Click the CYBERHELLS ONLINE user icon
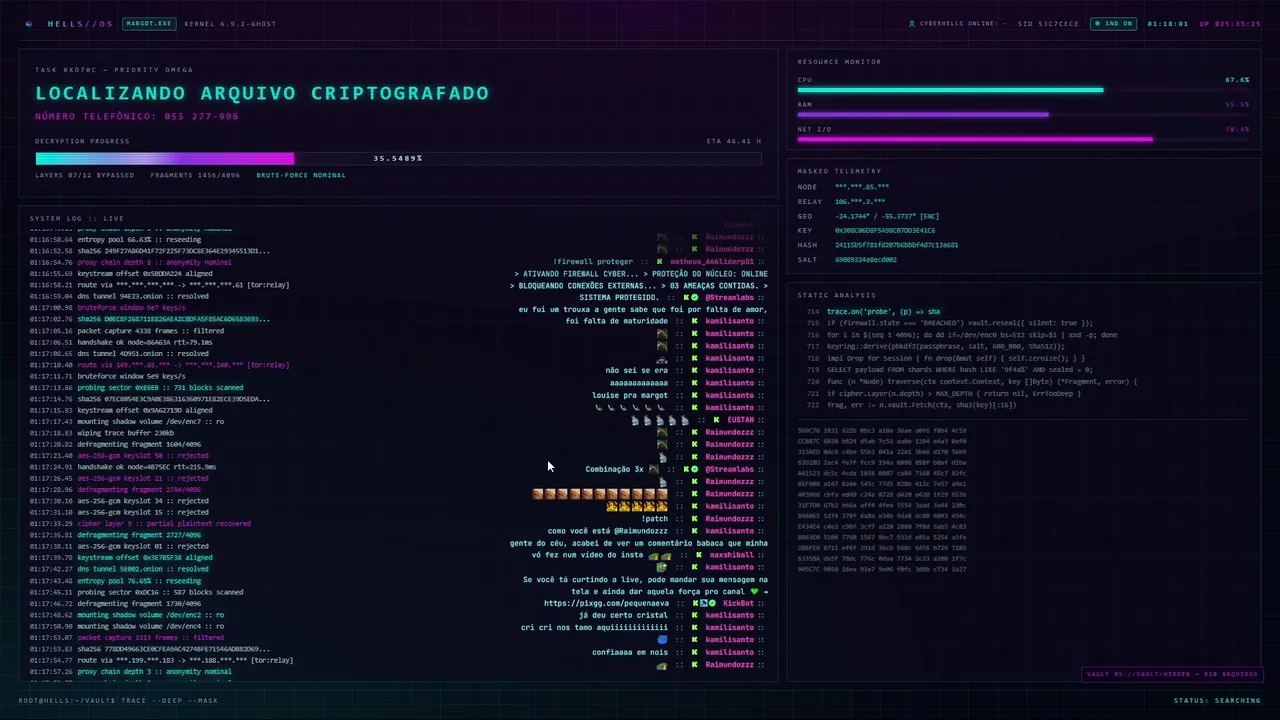 912,23
